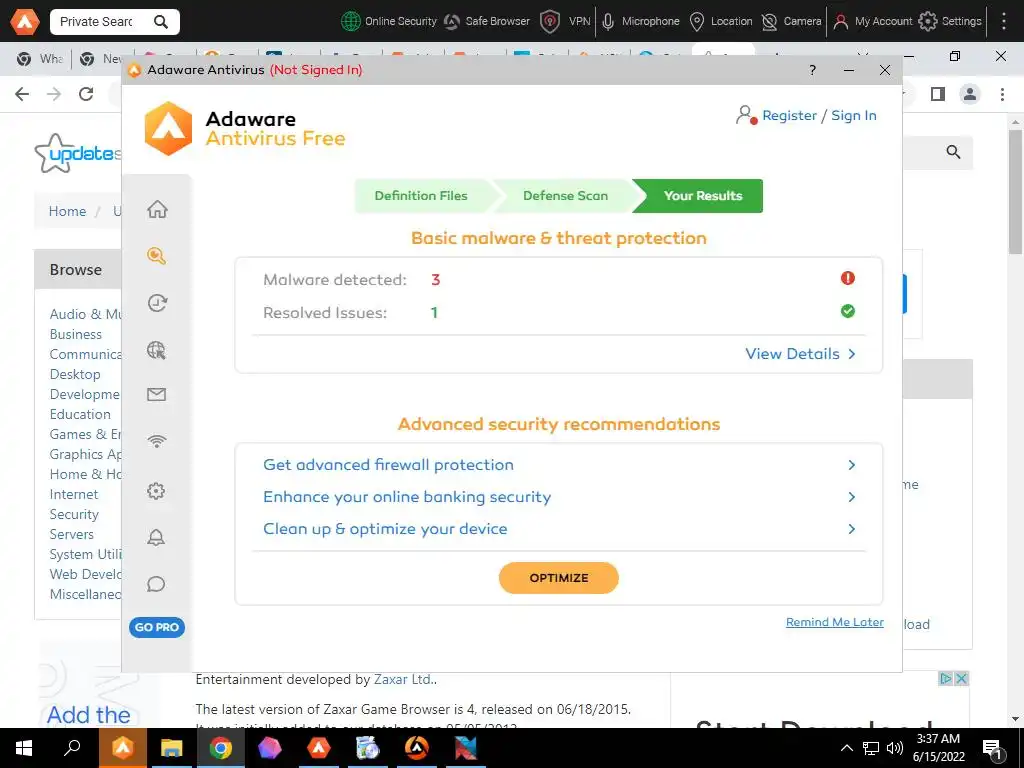Switch to the 'Wha' browser tab
Image resolution: width=1024 pixels, height=768 pixels.
tap(40, 59)
